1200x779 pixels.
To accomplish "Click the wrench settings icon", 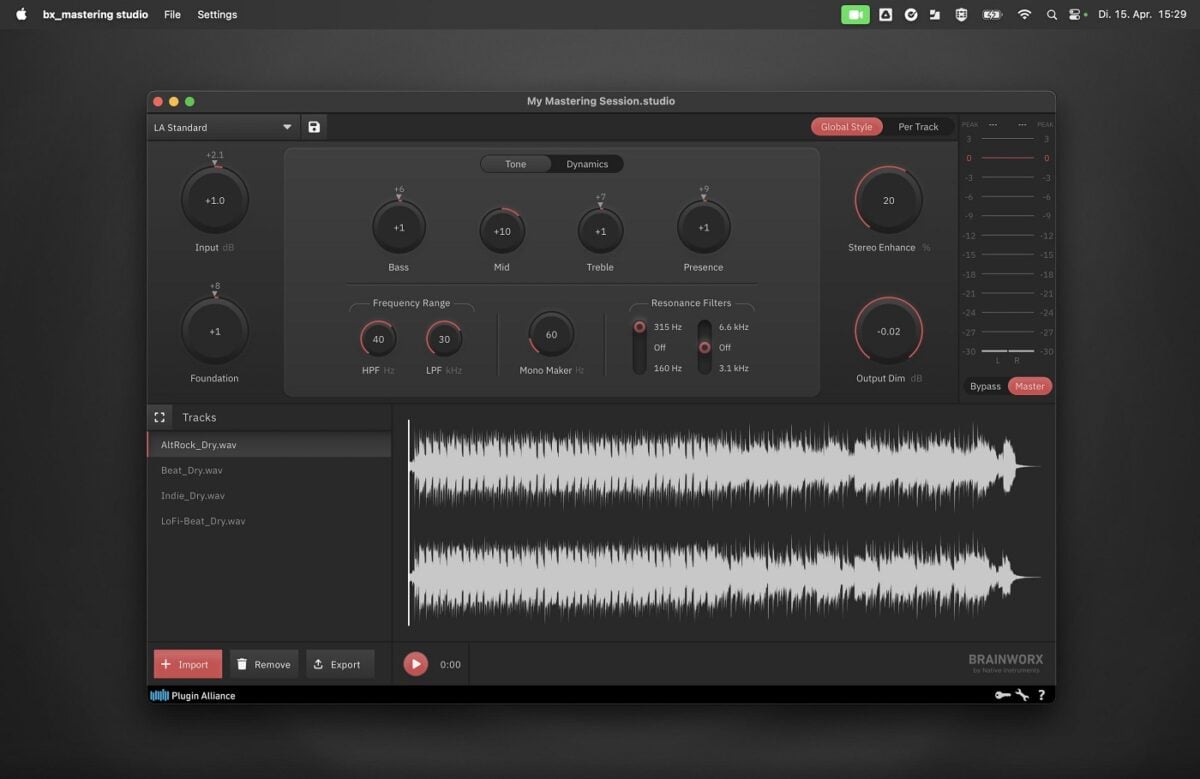I will tap(1022, 695).
